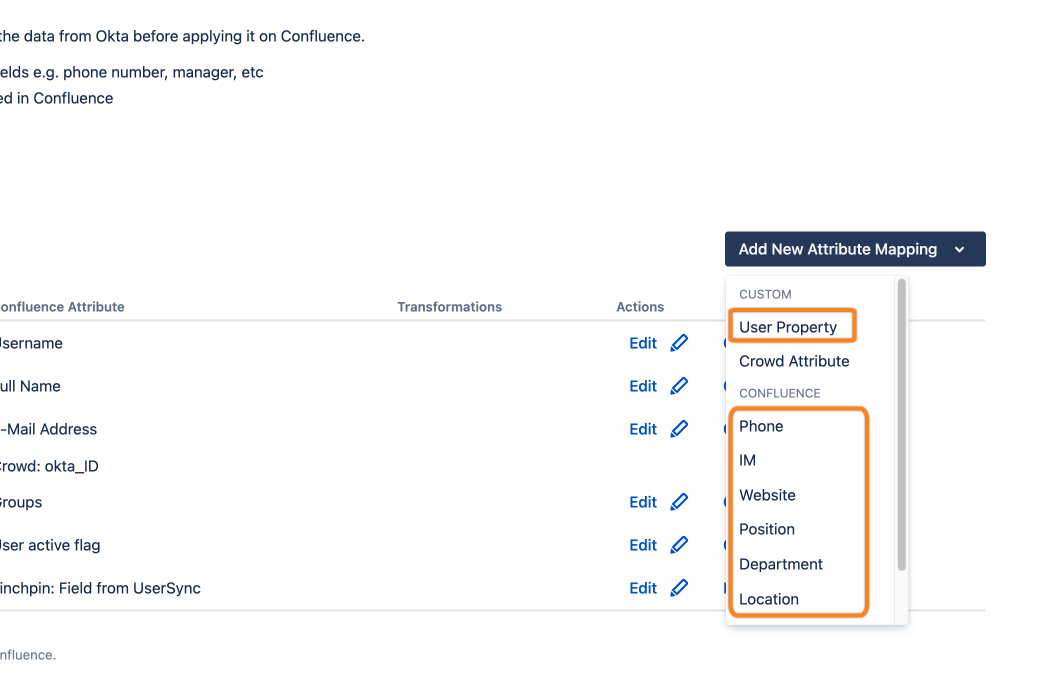Click the pencil icon for Username row
This screenshot has width=1048, height=686.
coord(679,343)
